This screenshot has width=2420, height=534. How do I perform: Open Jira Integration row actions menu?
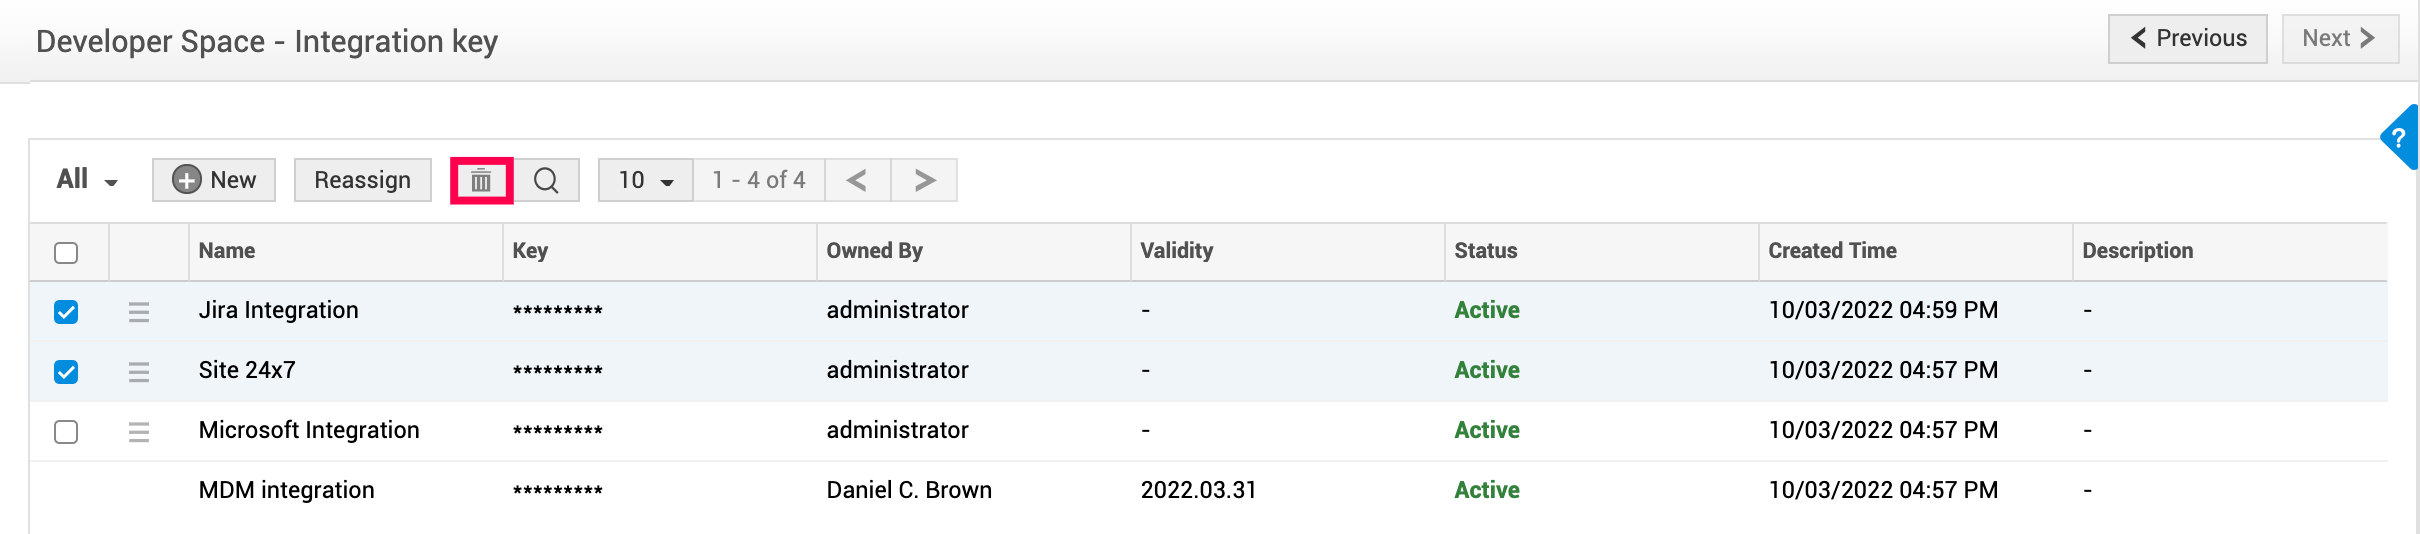139,312
